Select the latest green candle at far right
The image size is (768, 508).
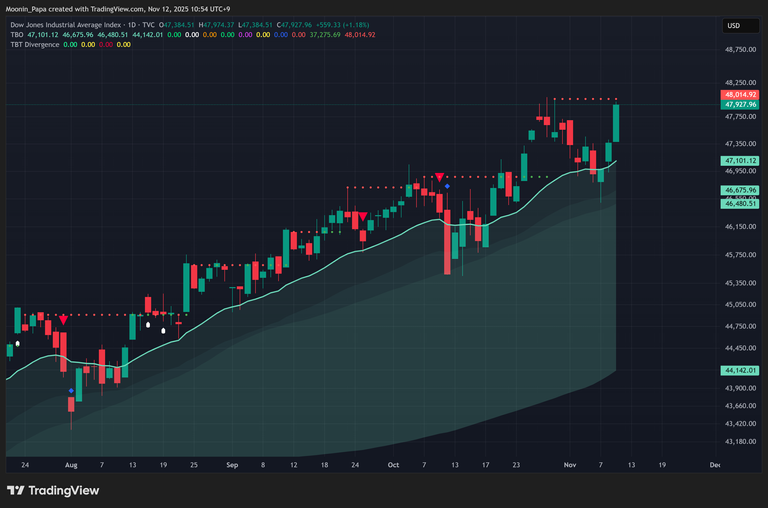tap(617, 123)
